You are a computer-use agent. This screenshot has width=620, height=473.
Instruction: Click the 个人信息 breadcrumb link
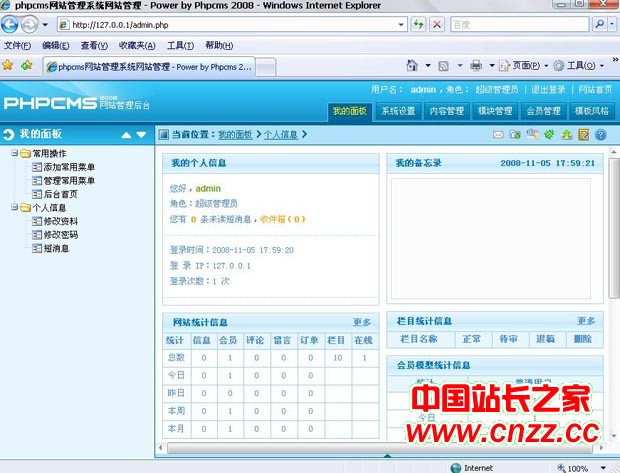(281, 134)
